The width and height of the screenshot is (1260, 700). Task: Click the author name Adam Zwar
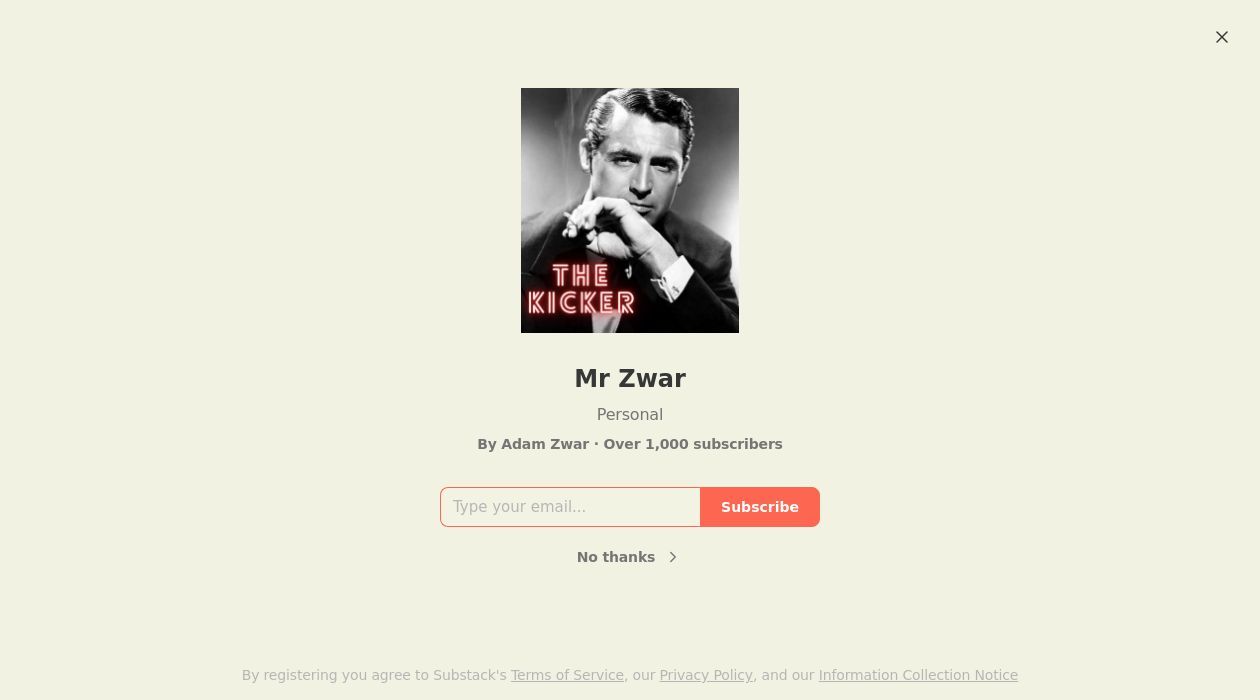pos(545,444)
